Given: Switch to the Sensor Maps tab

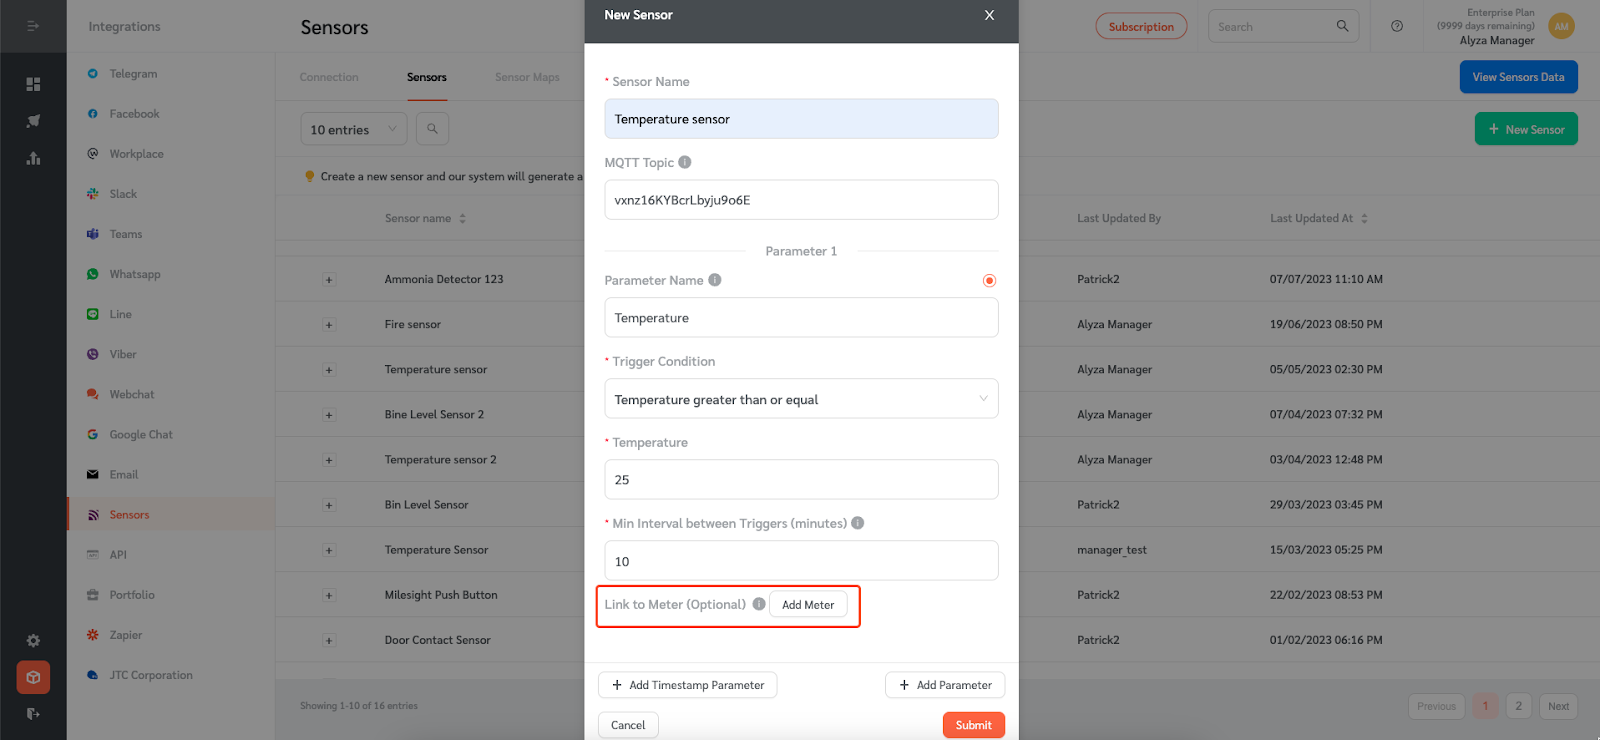Looking at the screenshot, I should pos(527,77).
